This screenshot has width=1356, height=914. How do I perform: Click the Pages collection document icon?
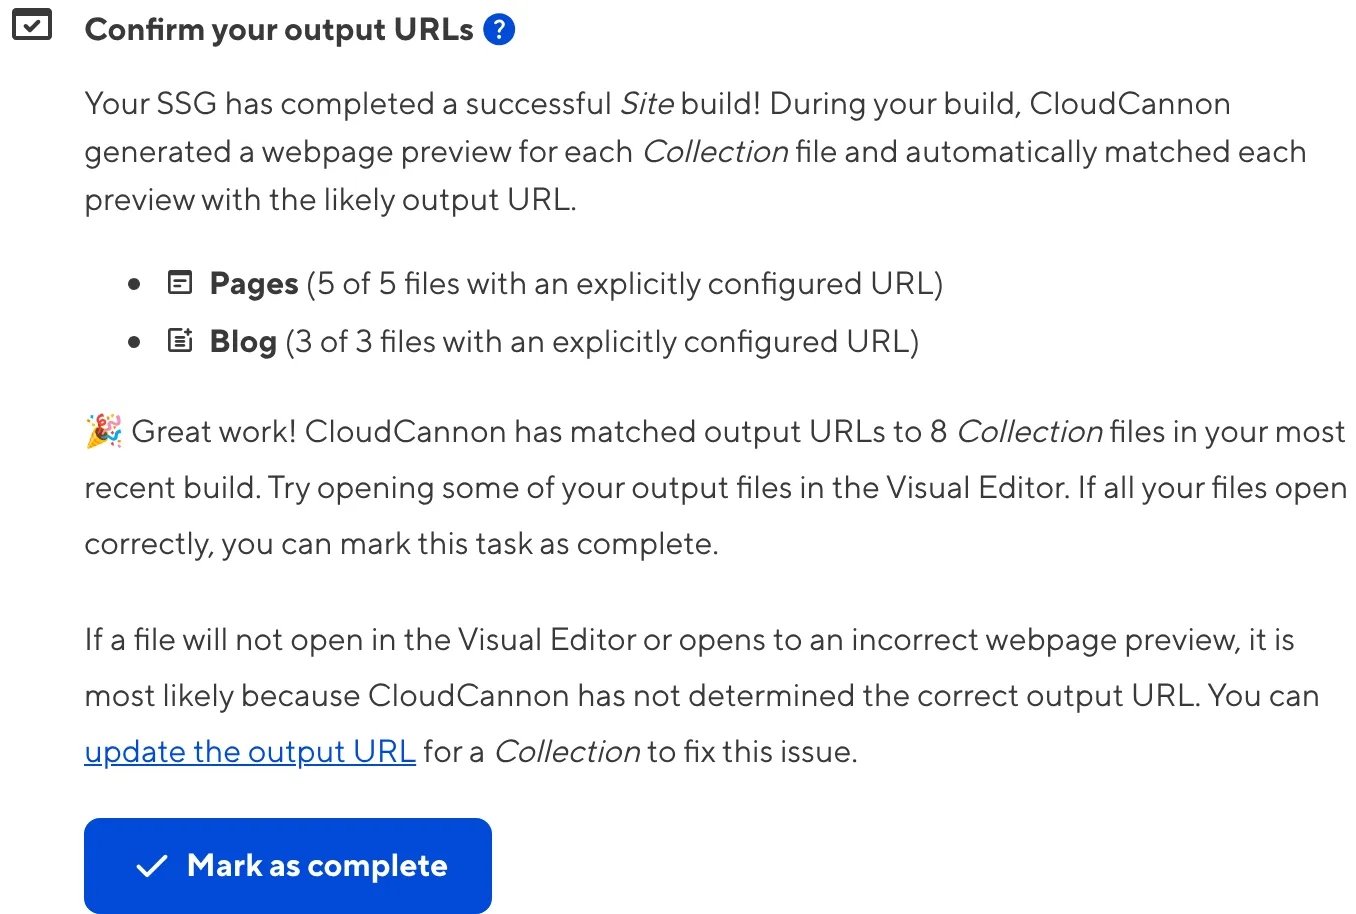[179, 283]
